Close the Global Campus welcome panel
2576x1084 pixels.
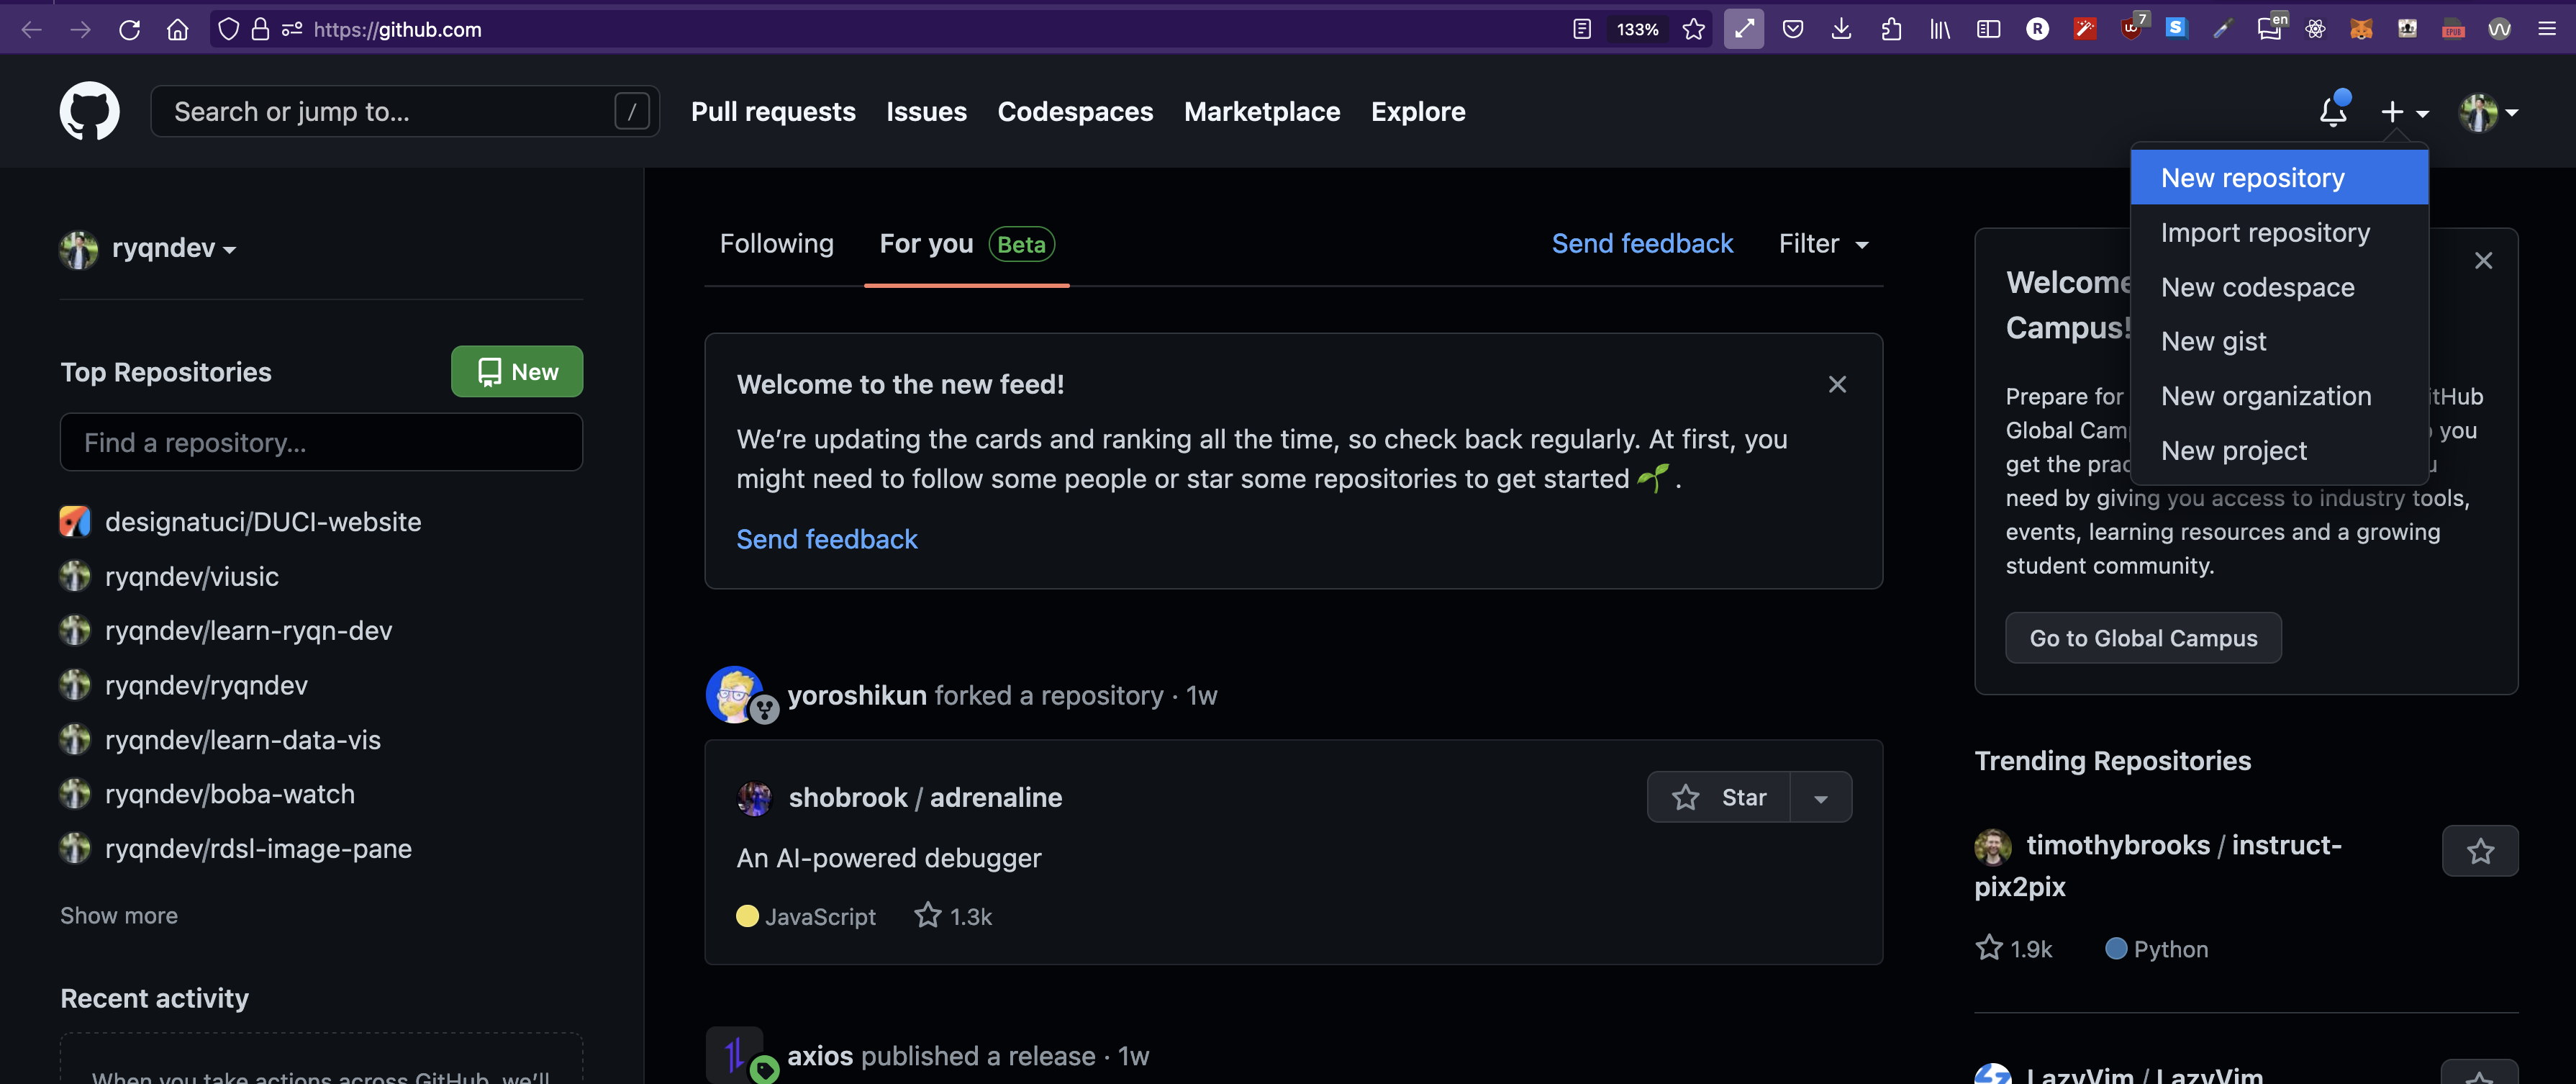(x=2483, y=261)
